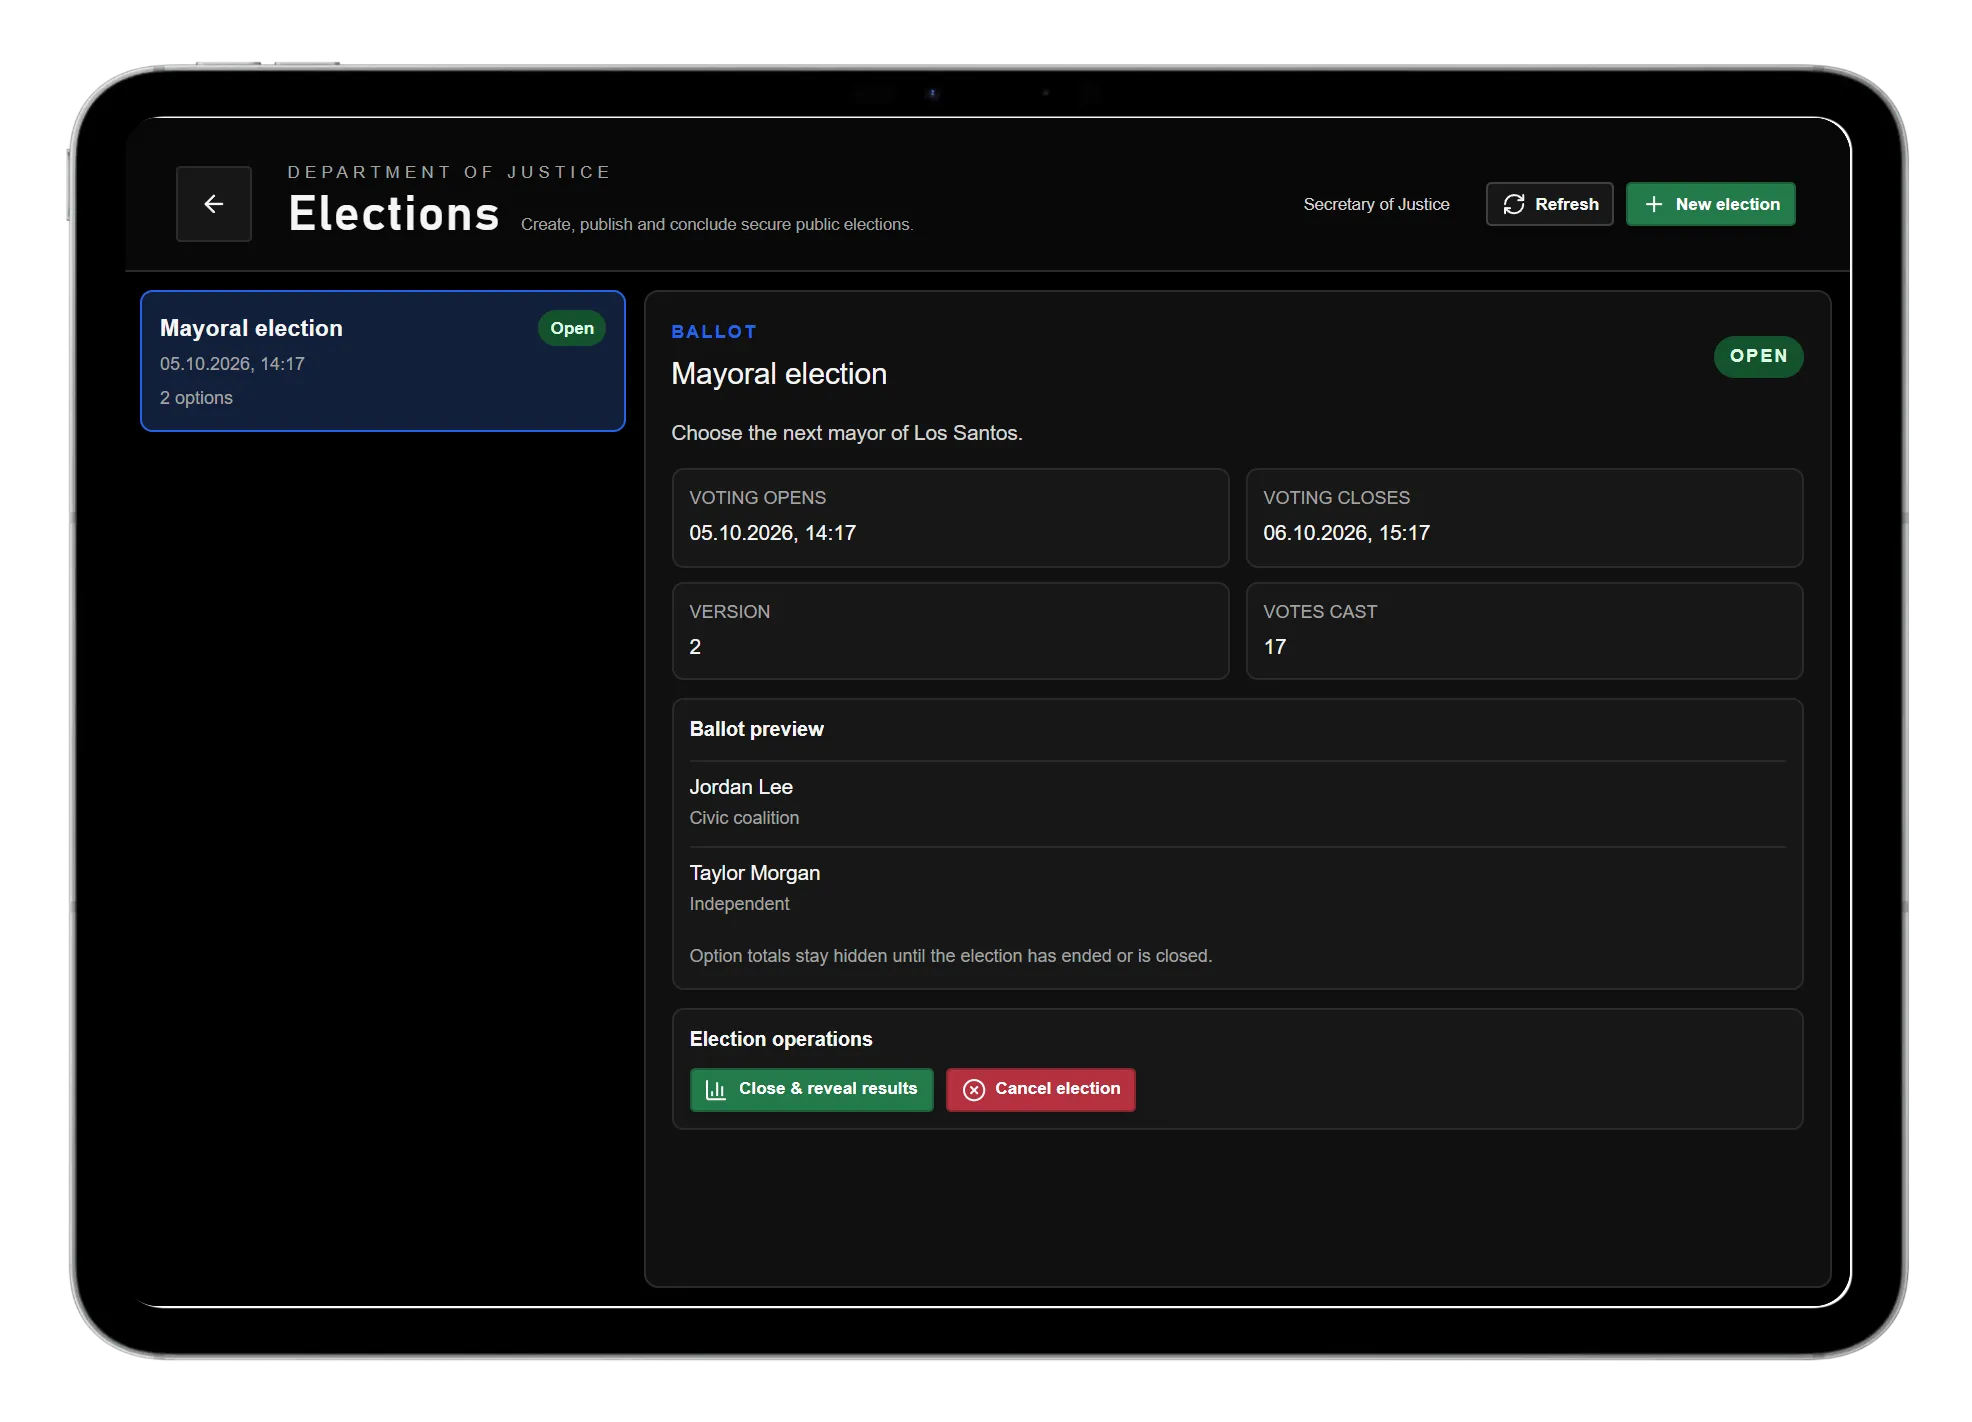The width and height of the screenshot is (1972, 1422).
Task: Click the Voting closes 06.10.2026, 15:17 value
Action: [x=1346, y=533]
